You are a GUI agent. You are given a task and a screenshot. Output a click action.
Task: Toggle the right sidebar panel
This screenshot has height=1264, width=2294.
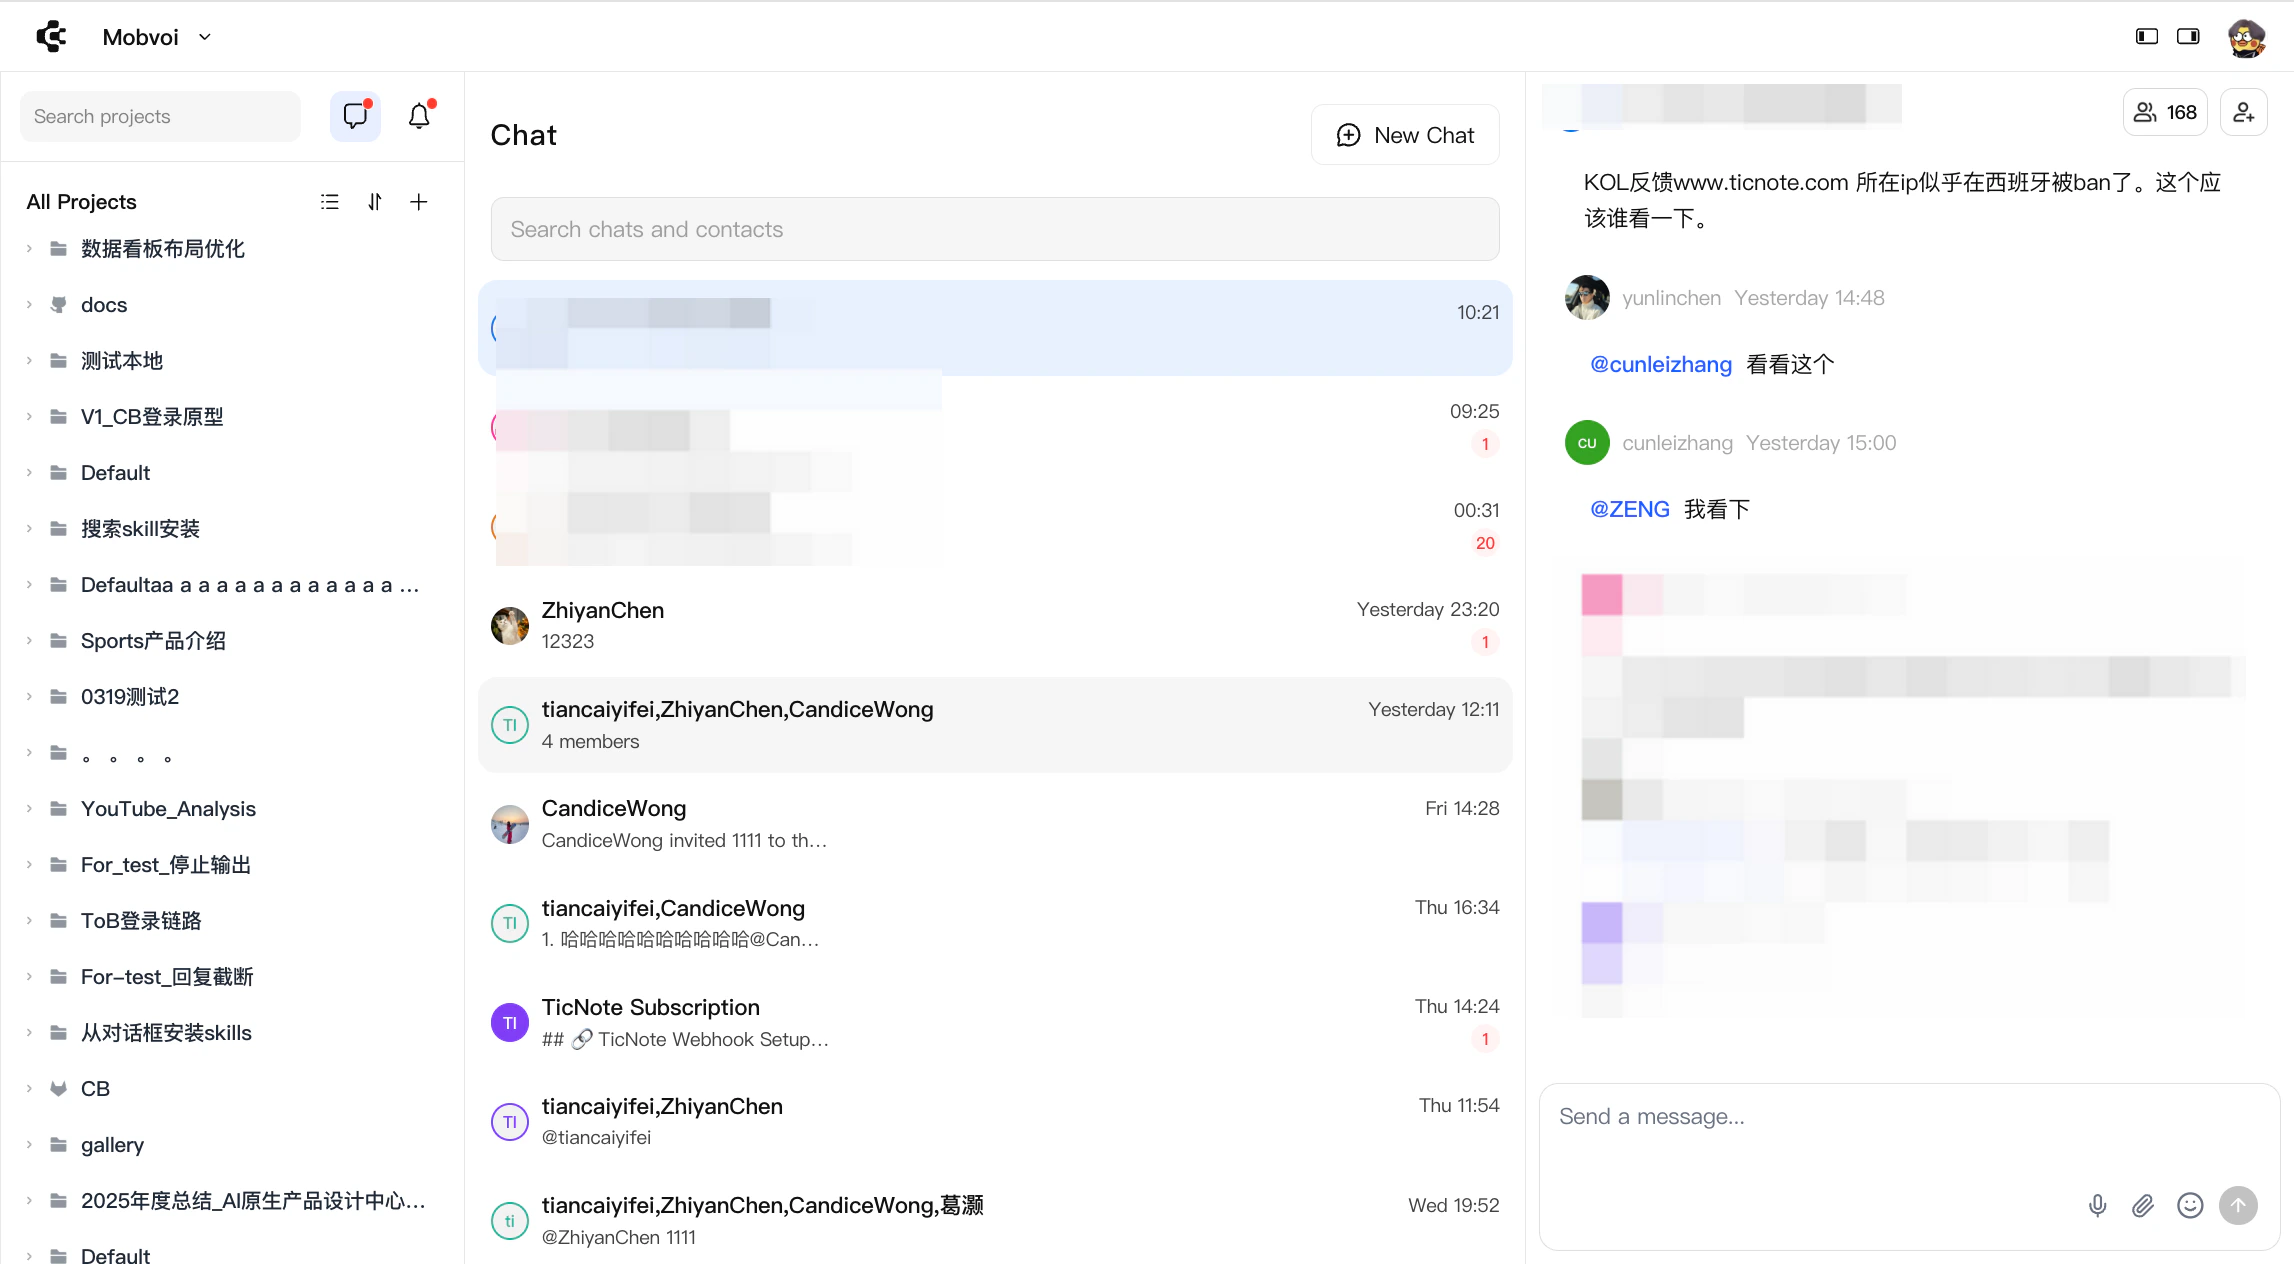point(2188,37)
